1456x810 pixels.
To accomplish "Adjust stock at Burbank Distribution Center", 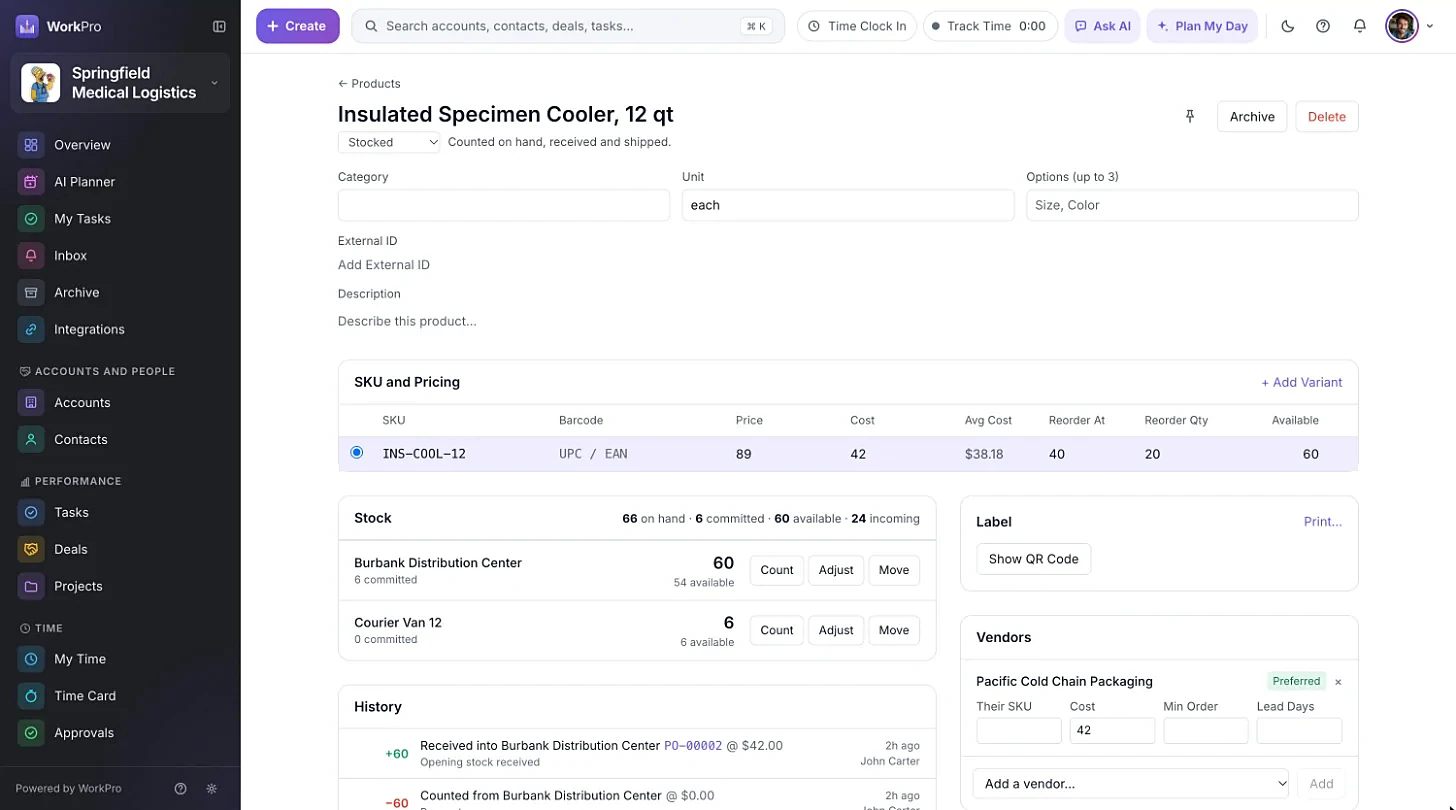I will [836, 570].
